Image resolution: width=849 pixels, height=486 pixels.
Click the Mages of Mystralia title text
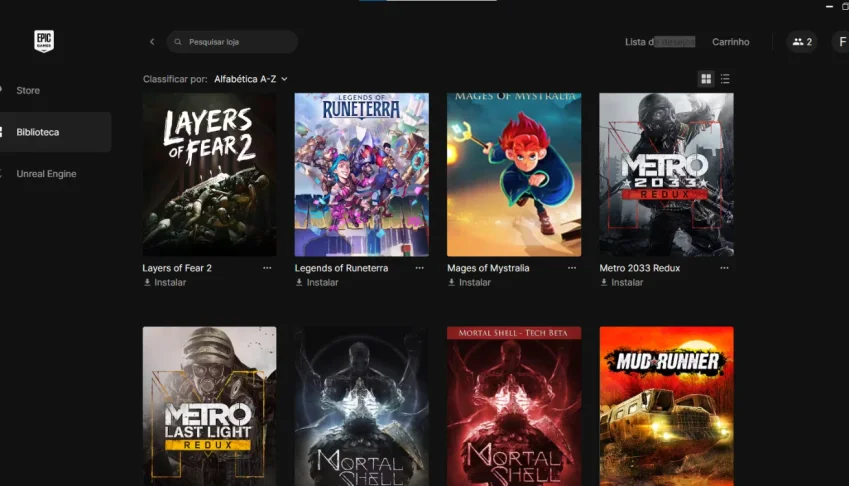coord(488,268)
